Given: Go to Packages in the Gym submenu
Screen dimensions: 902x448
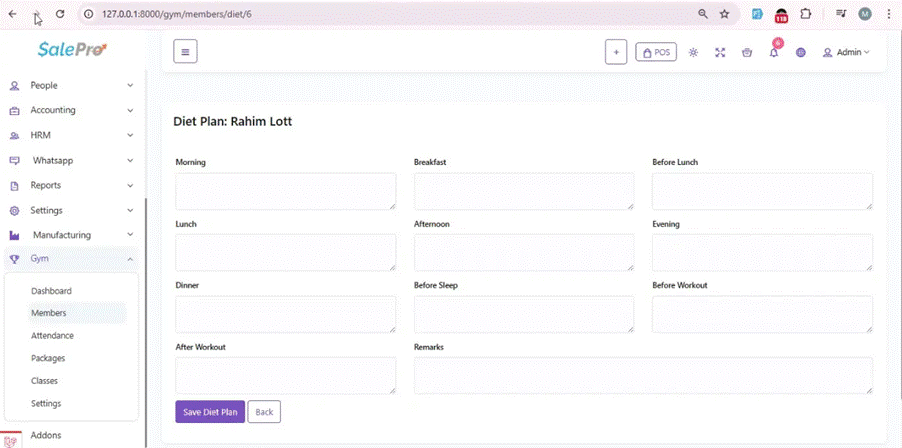Looking at the screenshot, I should 49,358.
